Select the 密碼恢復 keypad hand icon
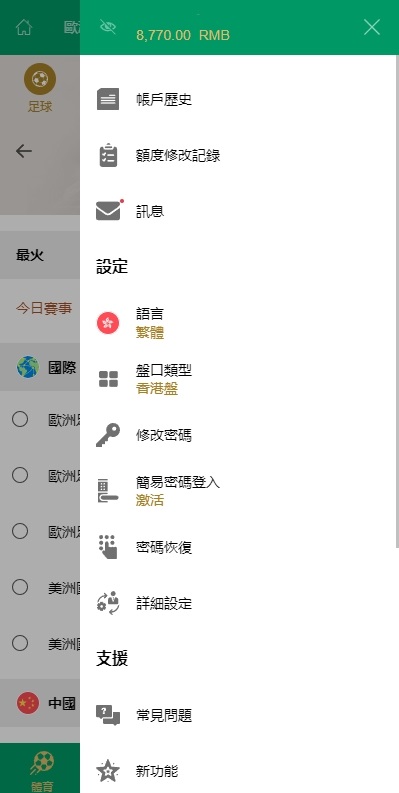Image resolution: width=399 pixels, height=793 pixels. click(x=108, y=547)
